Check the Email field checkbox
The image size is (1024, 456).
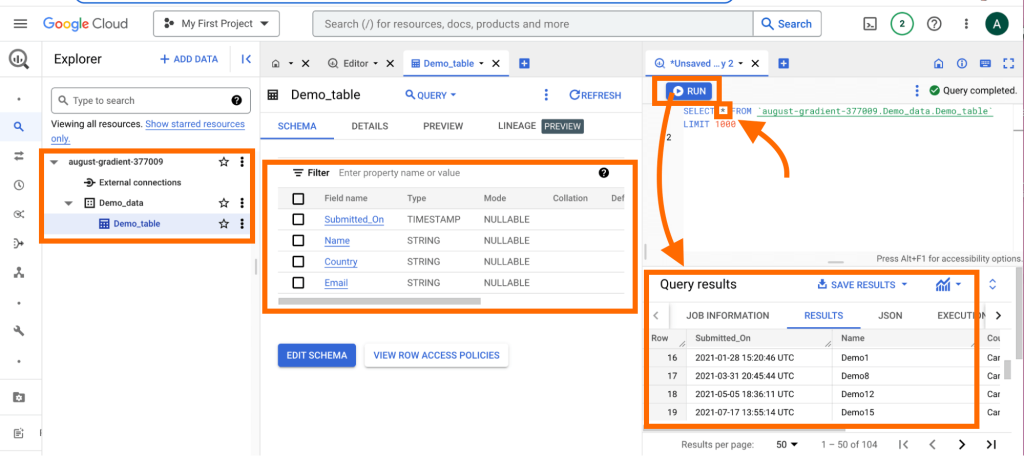coord(298,283)
